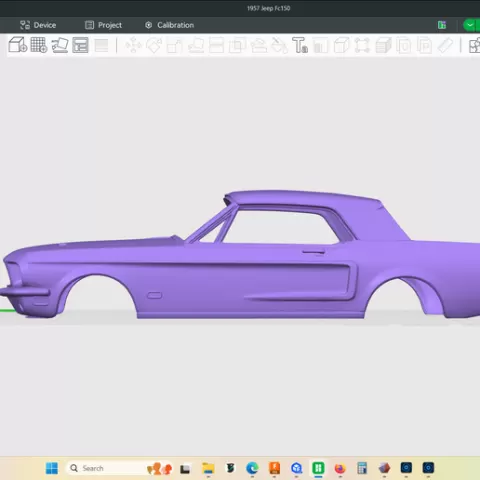The height and width of the screenshot is (480, 480).
Task: Click the variable layer height icon
Action: (101, 45)
